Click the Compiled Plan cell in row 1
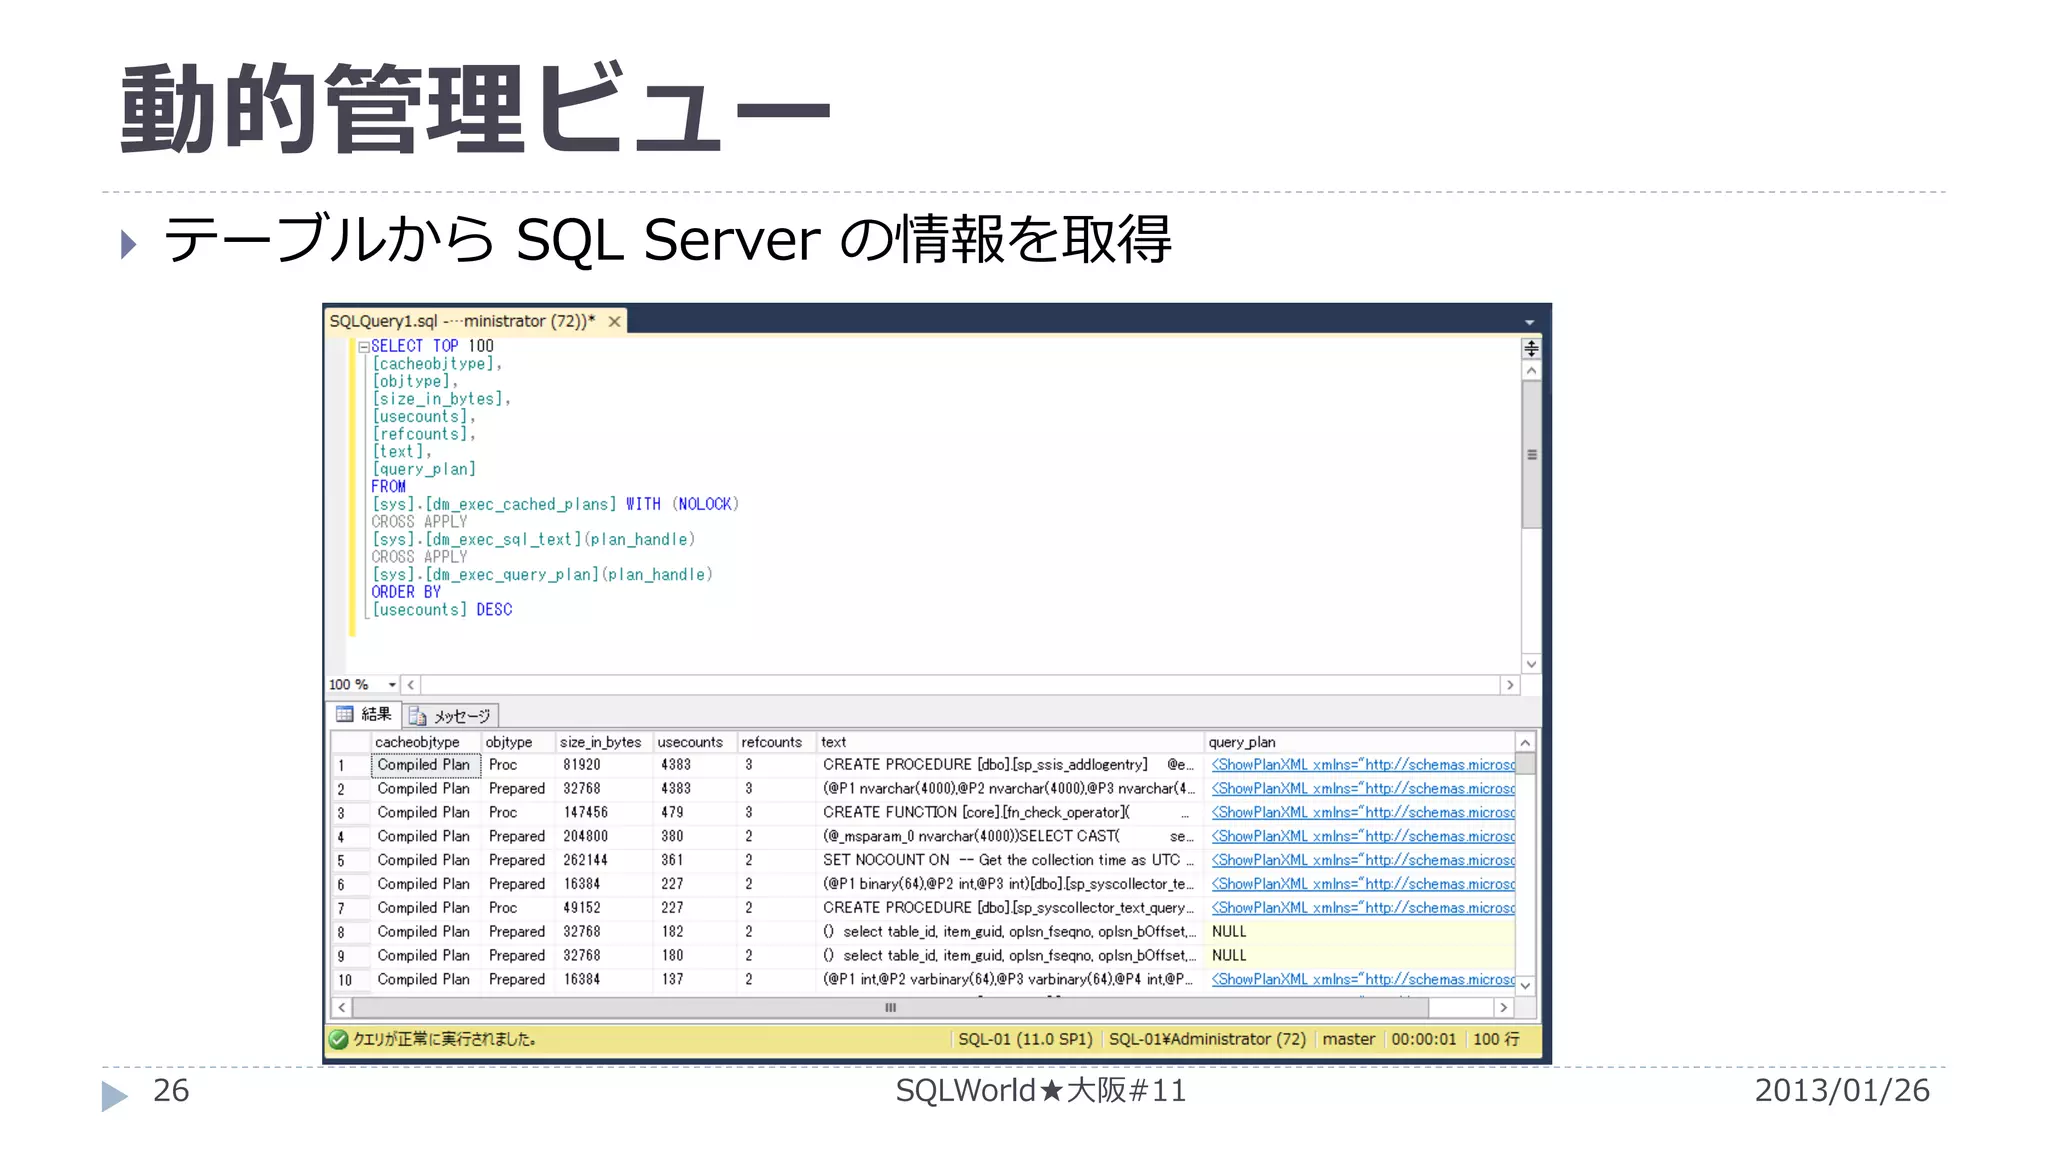The image size is (2048, 1152). (426, 766)
